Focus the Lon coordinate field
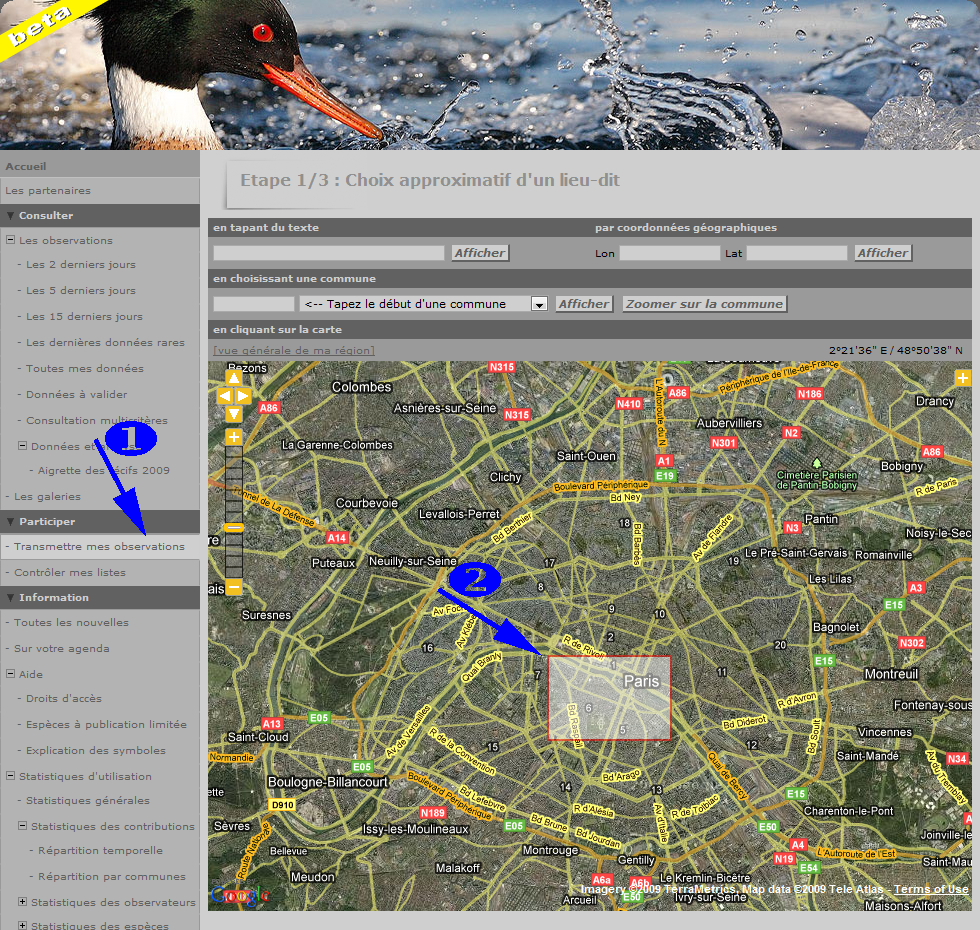The image size is (980, 930). click(x=669, y=253)
